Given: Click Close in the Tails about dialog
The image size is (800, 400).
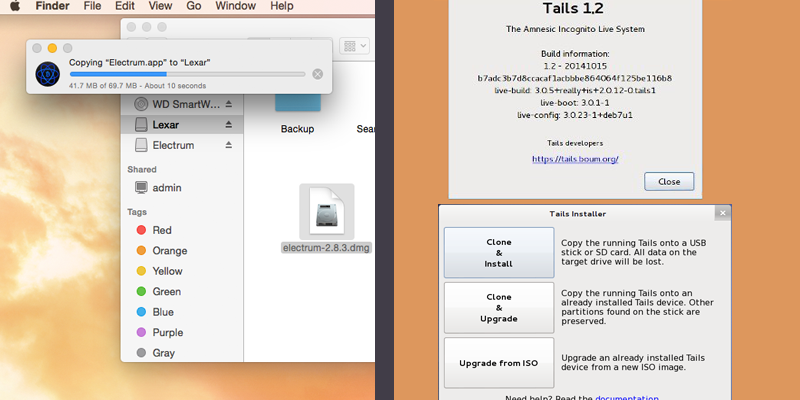Looking at the screenshot, I should coord(669,182).
